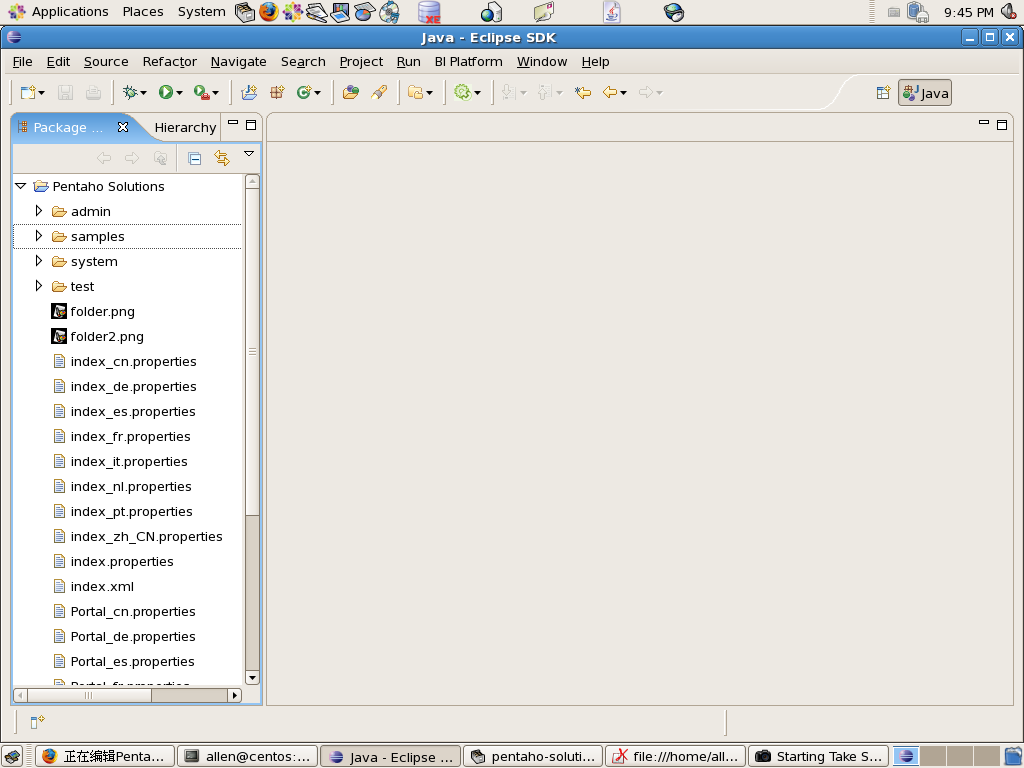1024x768 pixels.
Task: Open the Open Perspective icon
Action: point(883,93)
